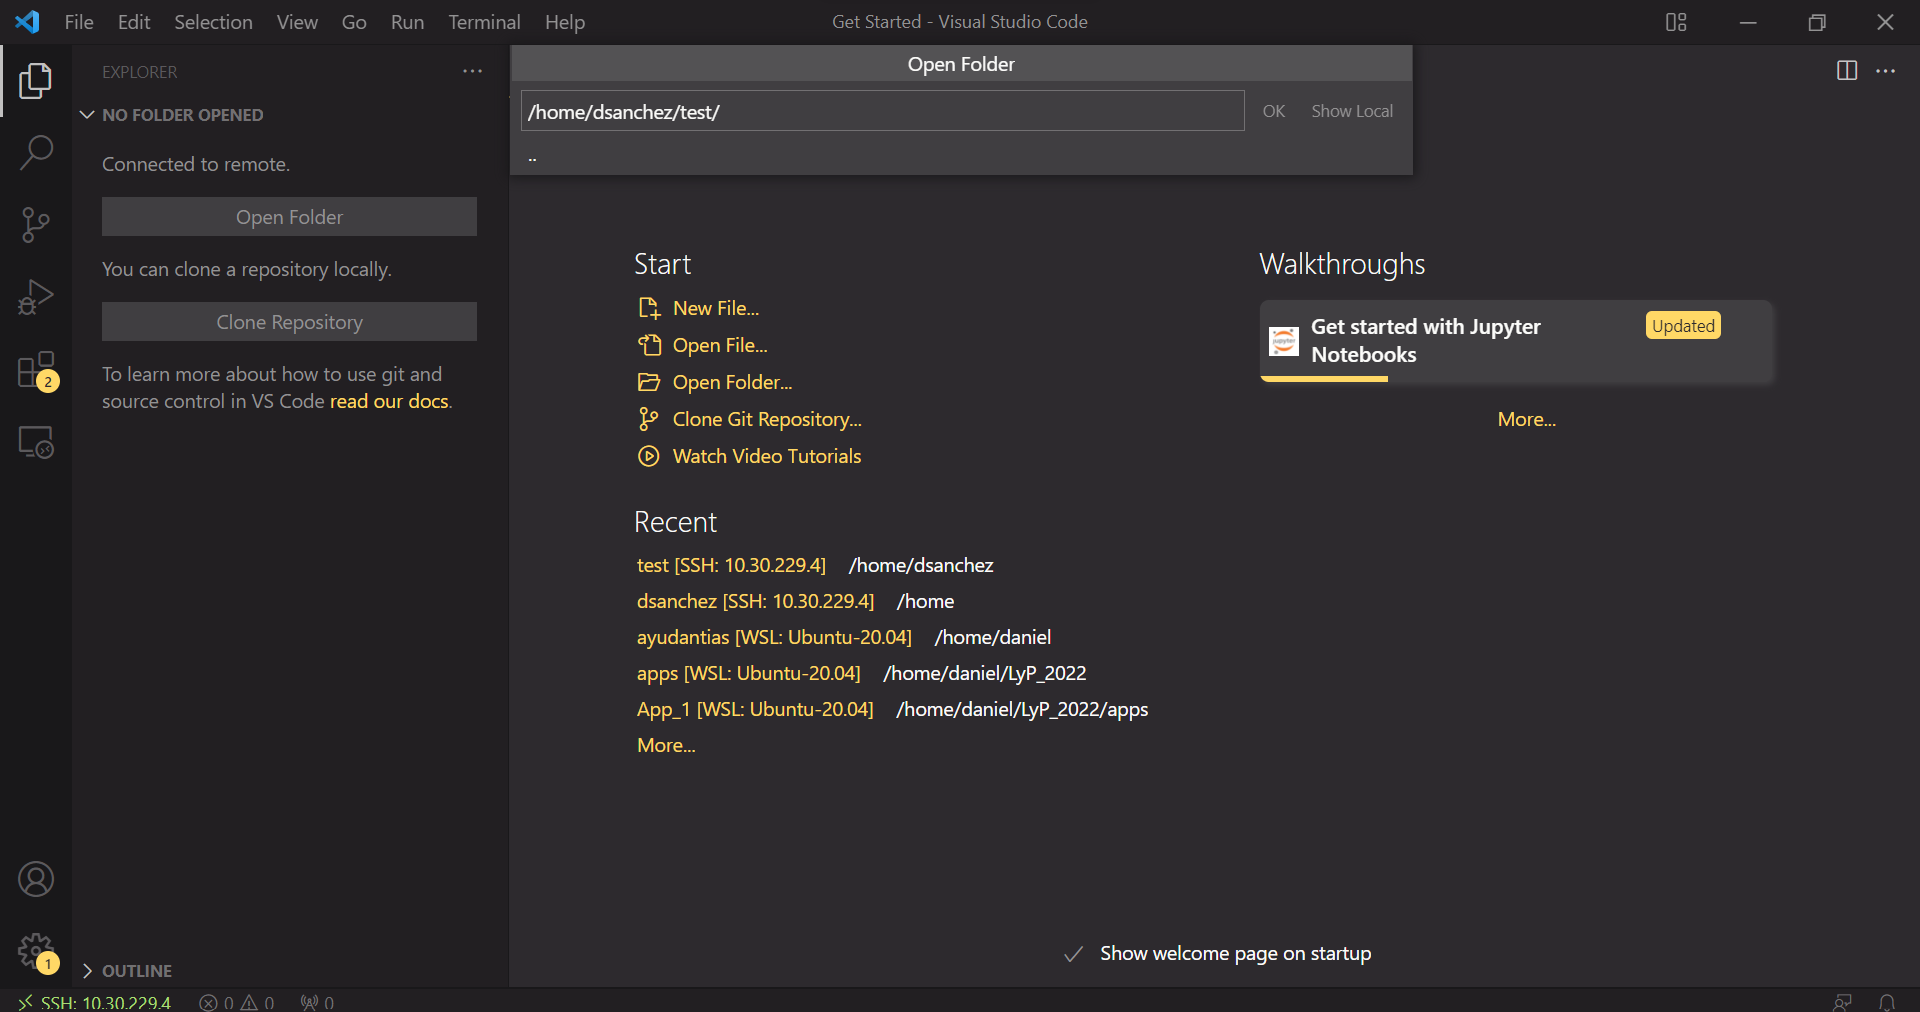This screenshot has height=1012, width=1920.
Task: Open the Accounts icon in activity bar
Action: tap(36, 879)
